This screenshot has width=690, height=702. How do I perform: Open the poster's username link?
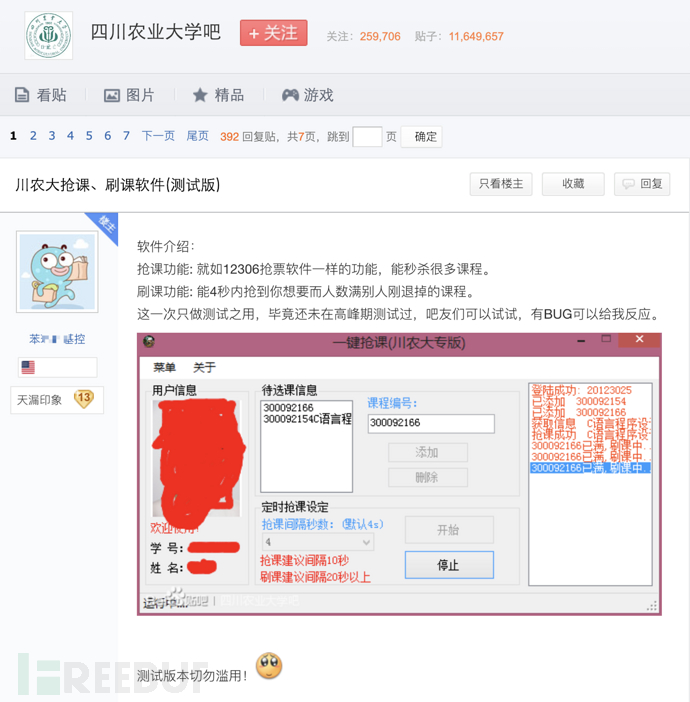[x=57, y=339]
